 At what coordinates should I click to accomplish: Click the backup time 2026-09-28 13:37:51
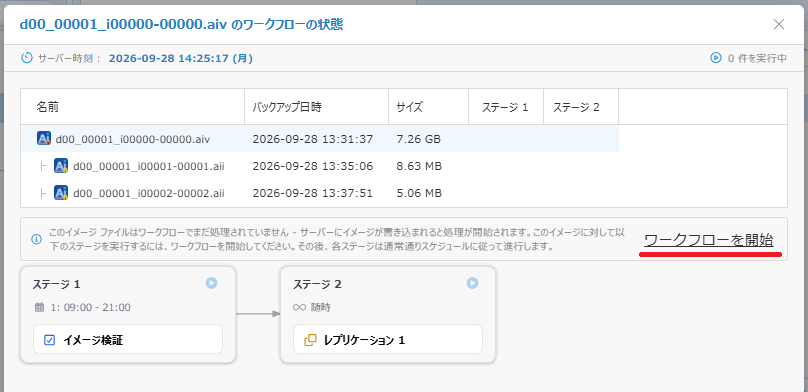(x=313, y=194)
